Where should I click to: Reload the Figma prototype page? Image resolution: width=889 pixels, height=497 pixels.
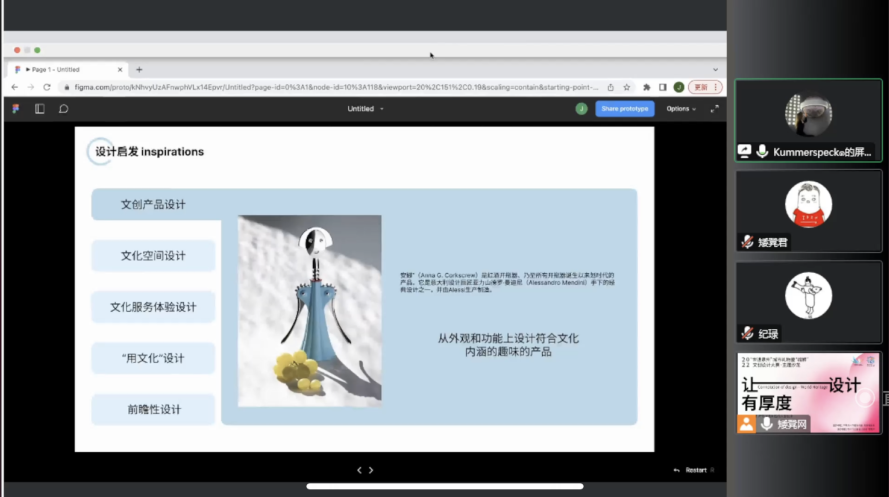point(47,87)
